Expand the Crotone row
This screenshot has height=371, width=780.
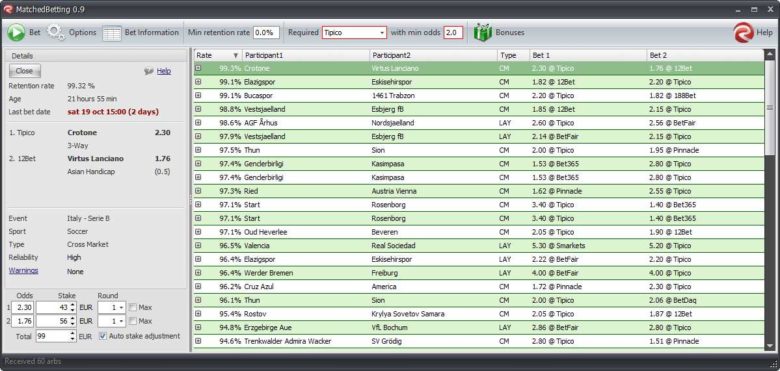click(198, 68)
